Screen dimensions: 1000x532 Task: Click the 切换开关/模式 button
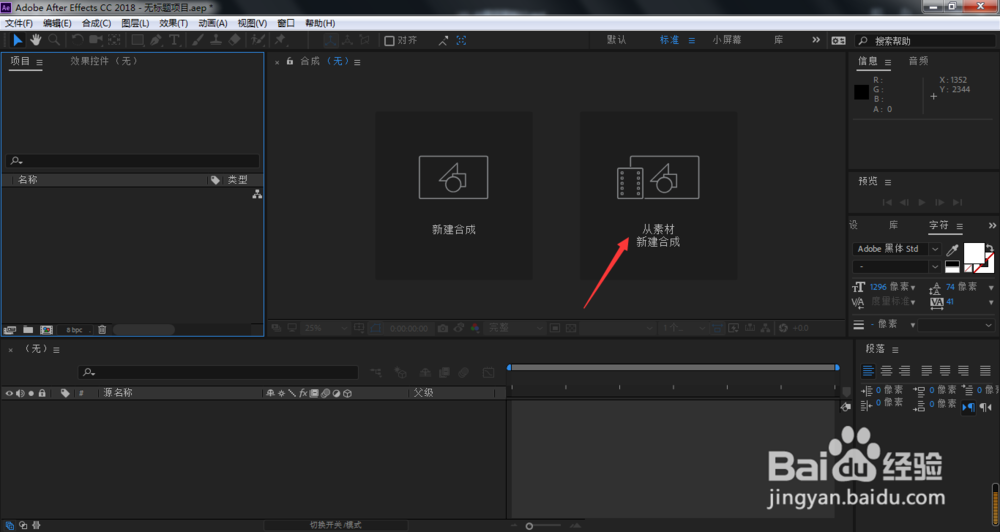[x=335, y=525]
